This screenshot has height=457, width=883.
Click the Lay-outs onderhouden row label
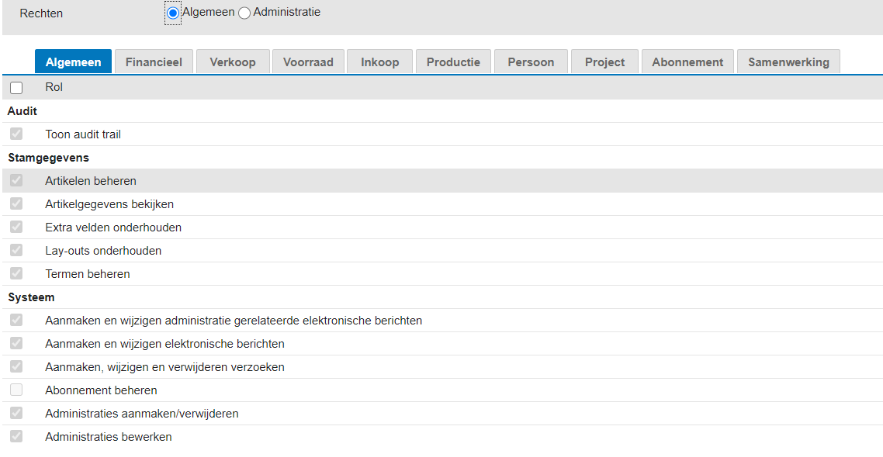click(103, 251)
